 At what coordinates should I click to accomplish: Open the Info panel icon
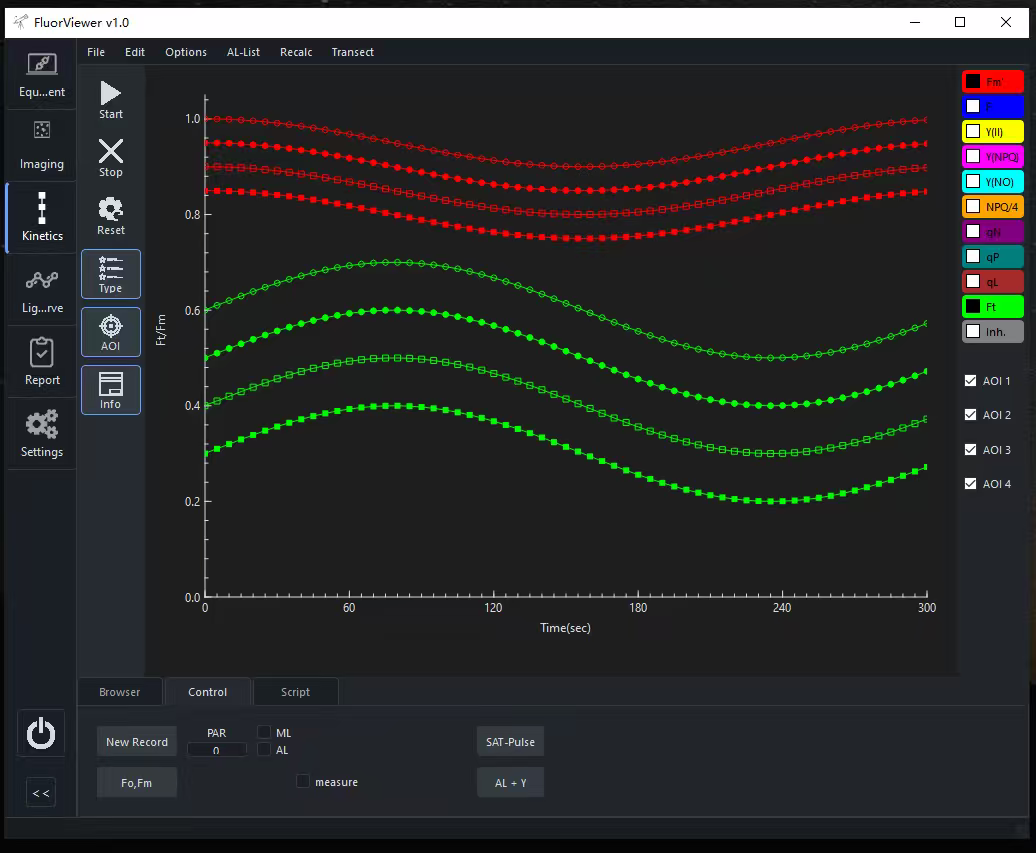click(x=111, y=389)
